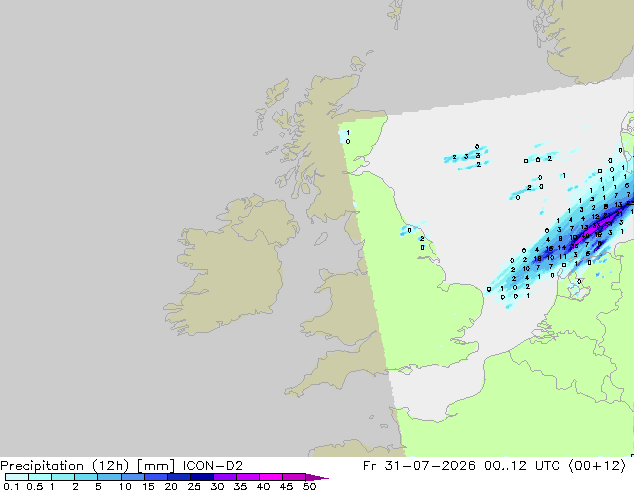634x490 pixels.
Task: Click the 0.1–0.5 mm legend color box
Action: [17, 477]
